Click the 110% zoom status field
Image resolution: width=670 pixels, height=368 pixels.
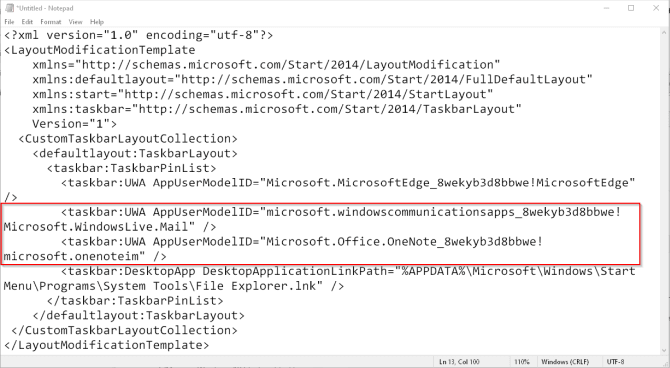click(521, 362)
